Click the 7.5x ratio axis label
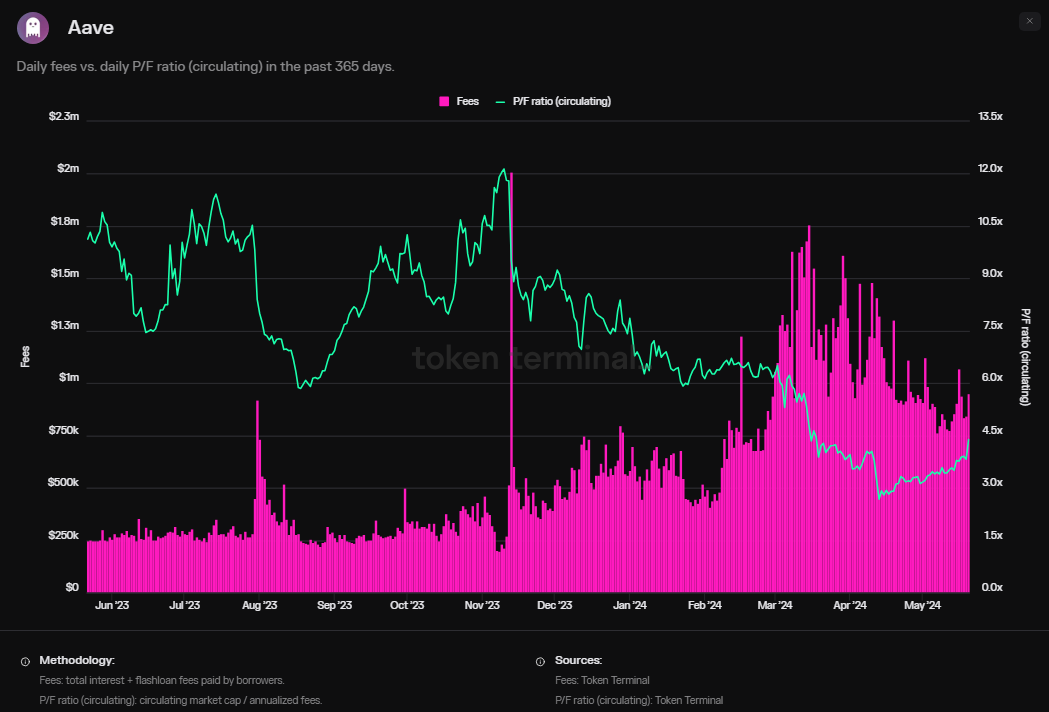 (x=990, y=326)
